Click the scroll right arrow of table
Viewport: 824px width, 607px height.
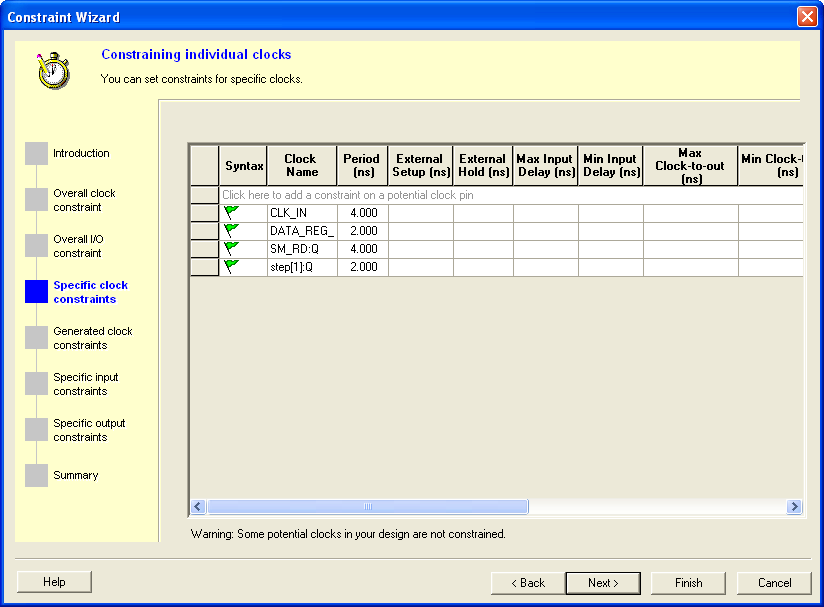coord(794,507)
